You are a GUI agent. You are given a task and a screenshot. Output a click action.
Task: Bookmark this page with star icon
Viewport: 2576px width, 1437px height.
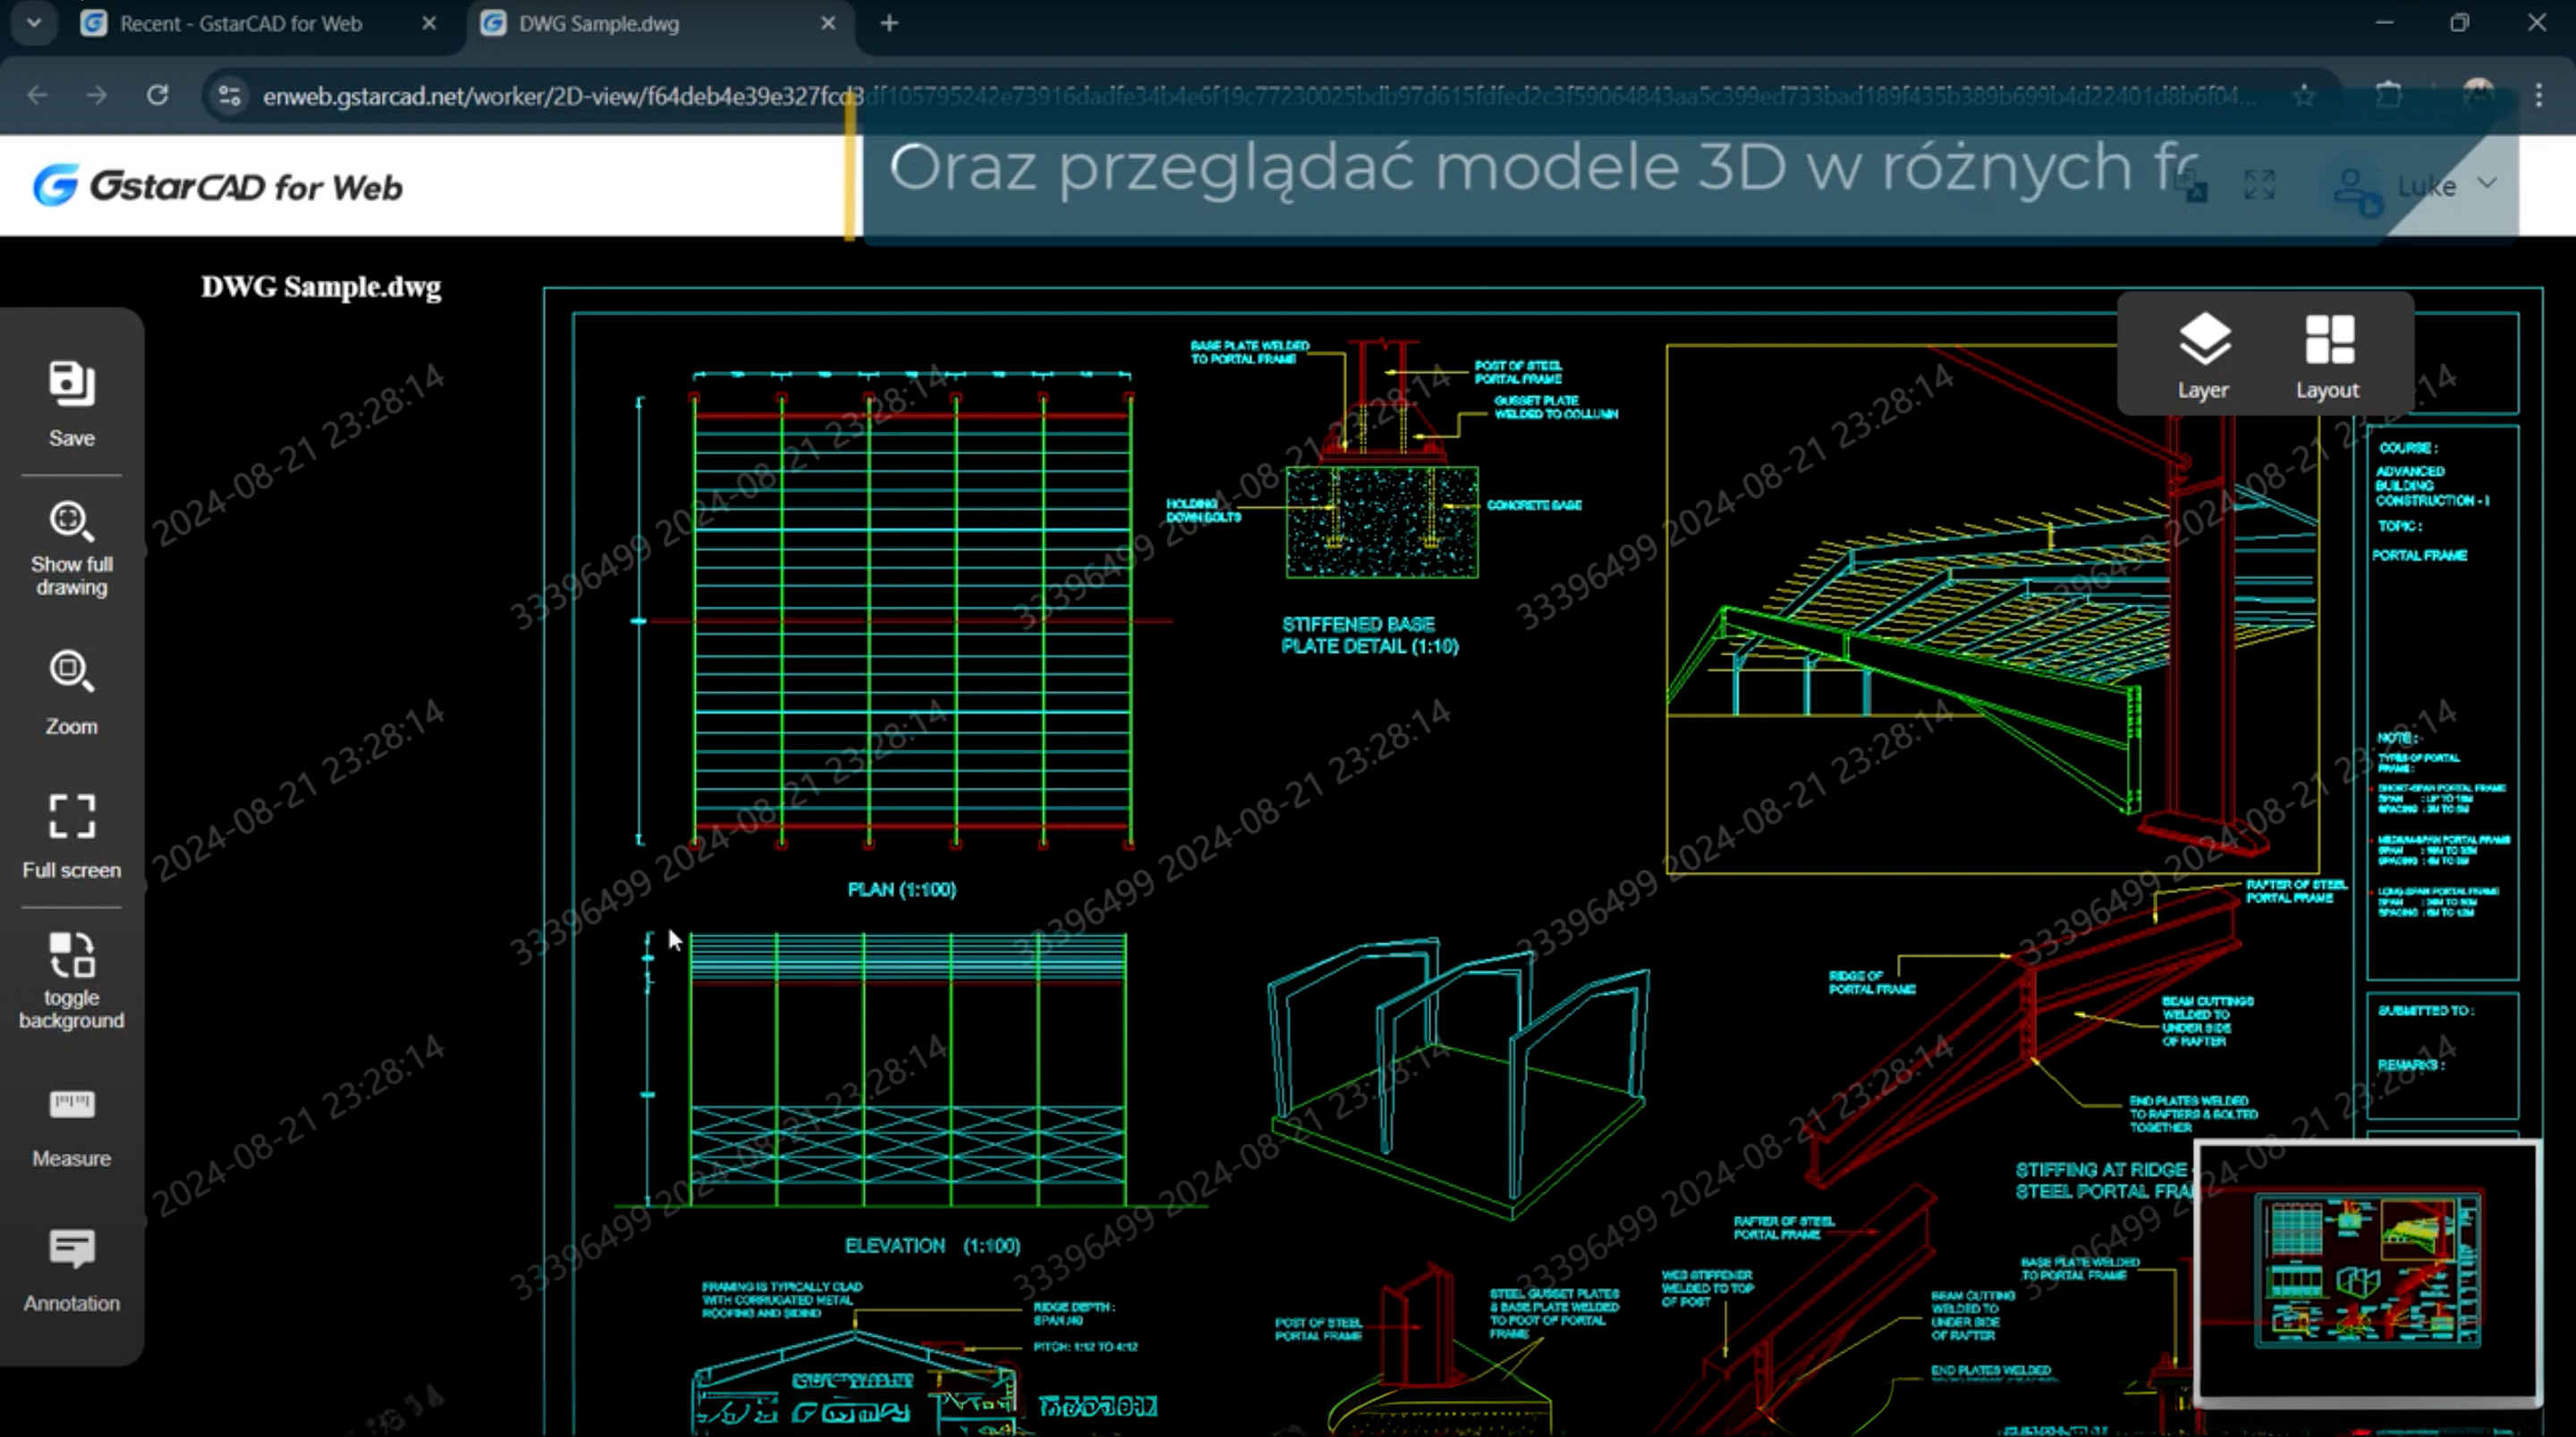click(x=2304, y=96)
